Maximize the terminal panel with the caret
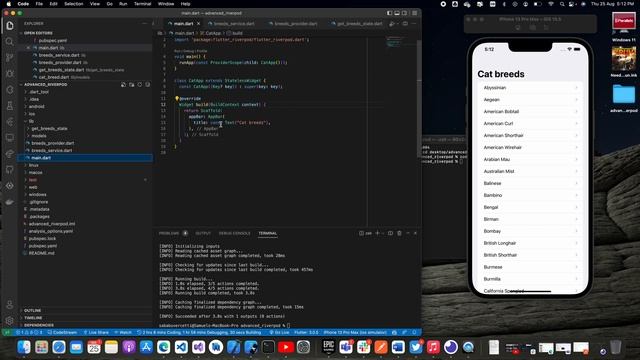The width and height of the screenshot is (640, 360). coord(407,233)
